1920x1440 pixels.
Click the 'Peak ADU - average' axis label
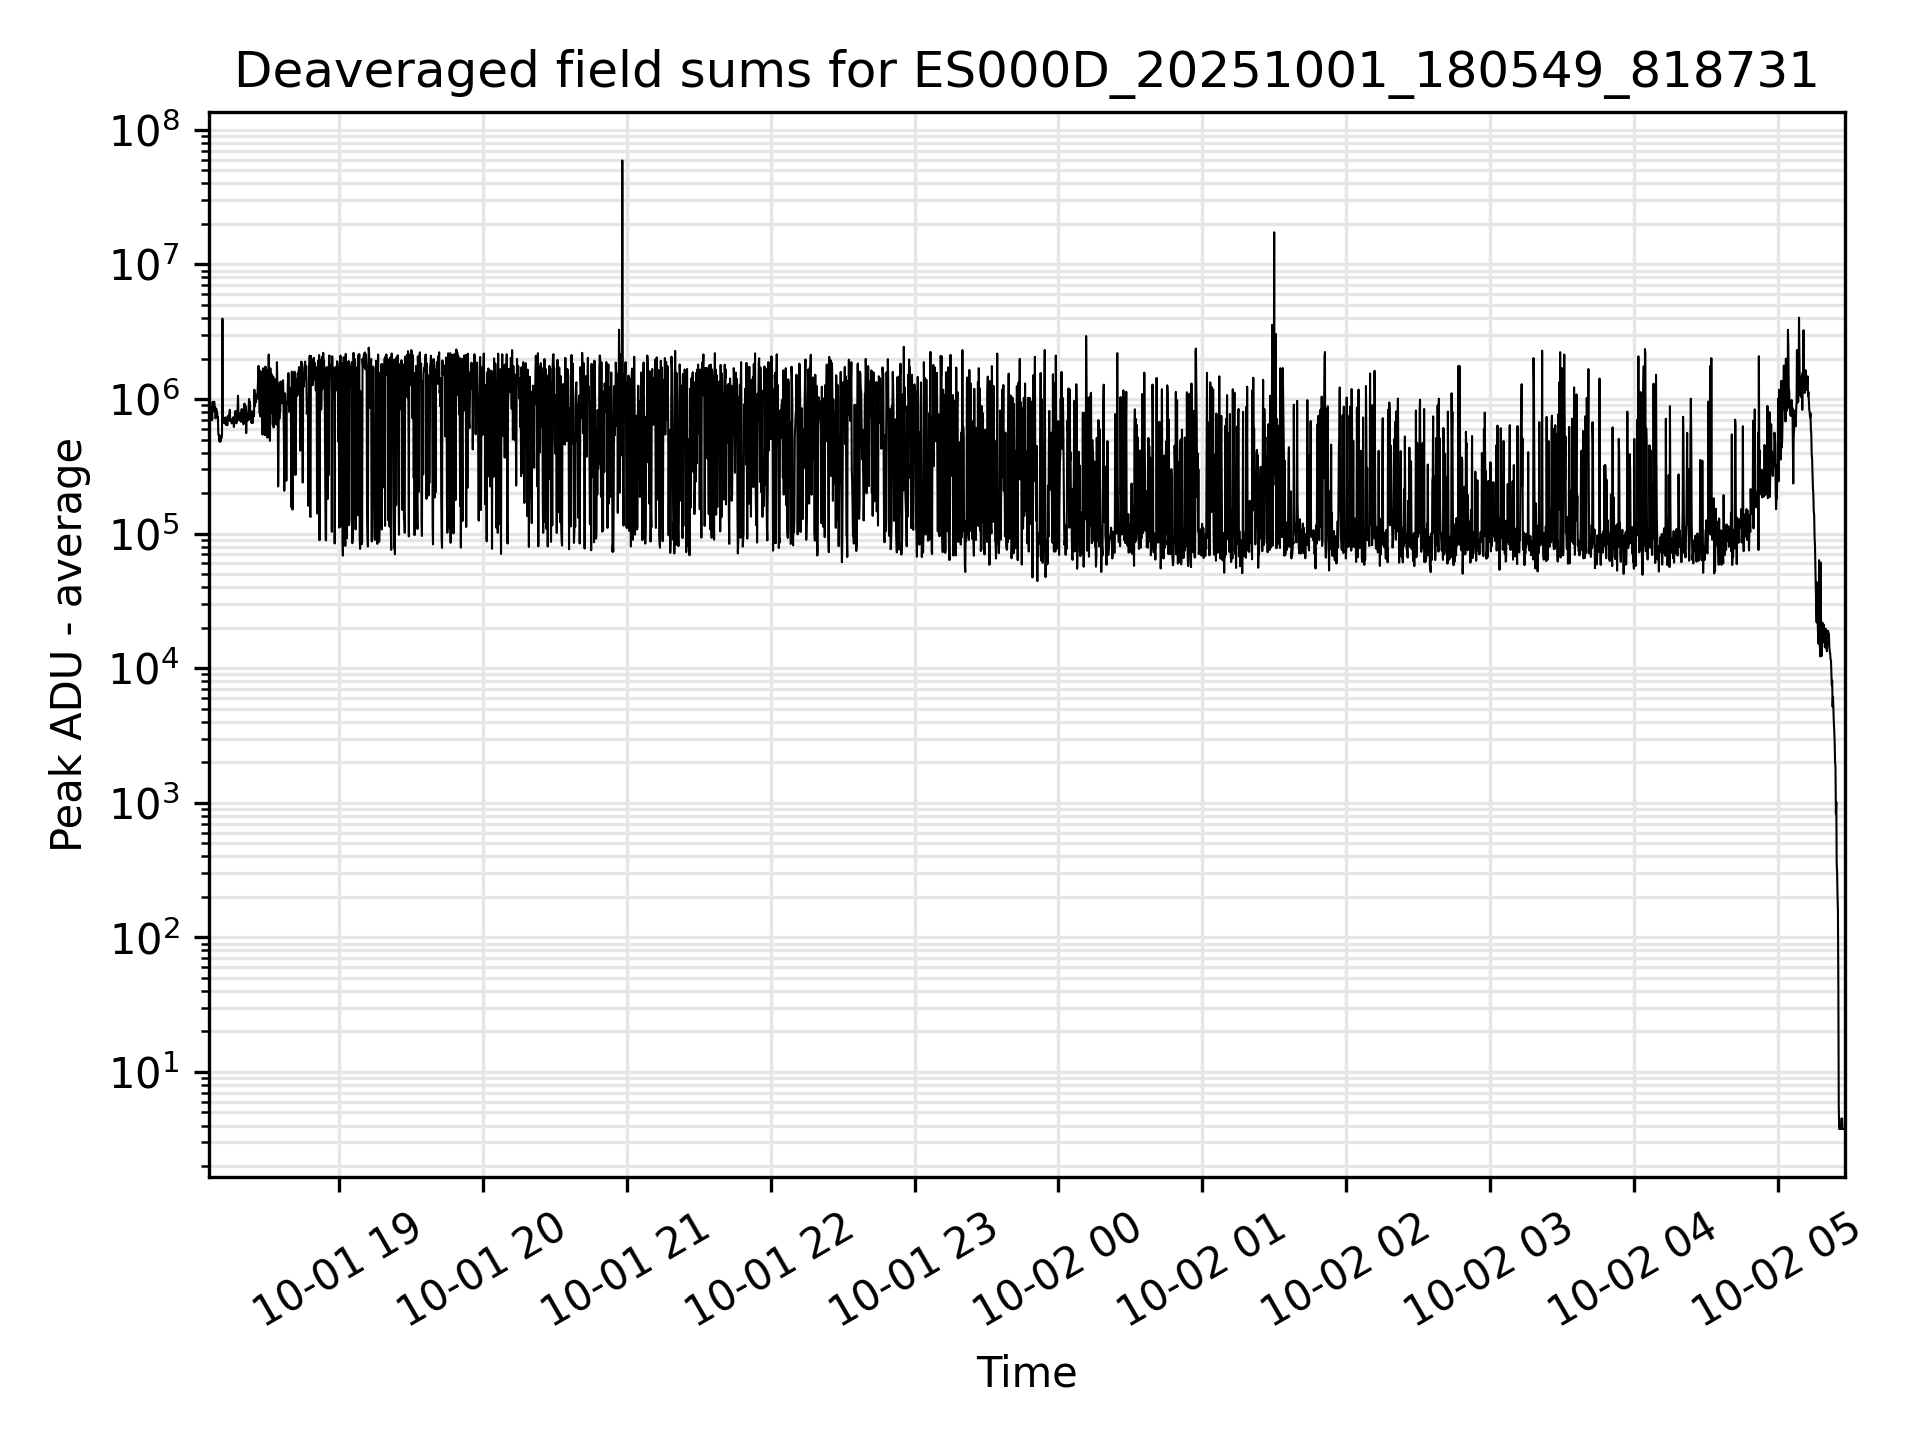[68, 645]
